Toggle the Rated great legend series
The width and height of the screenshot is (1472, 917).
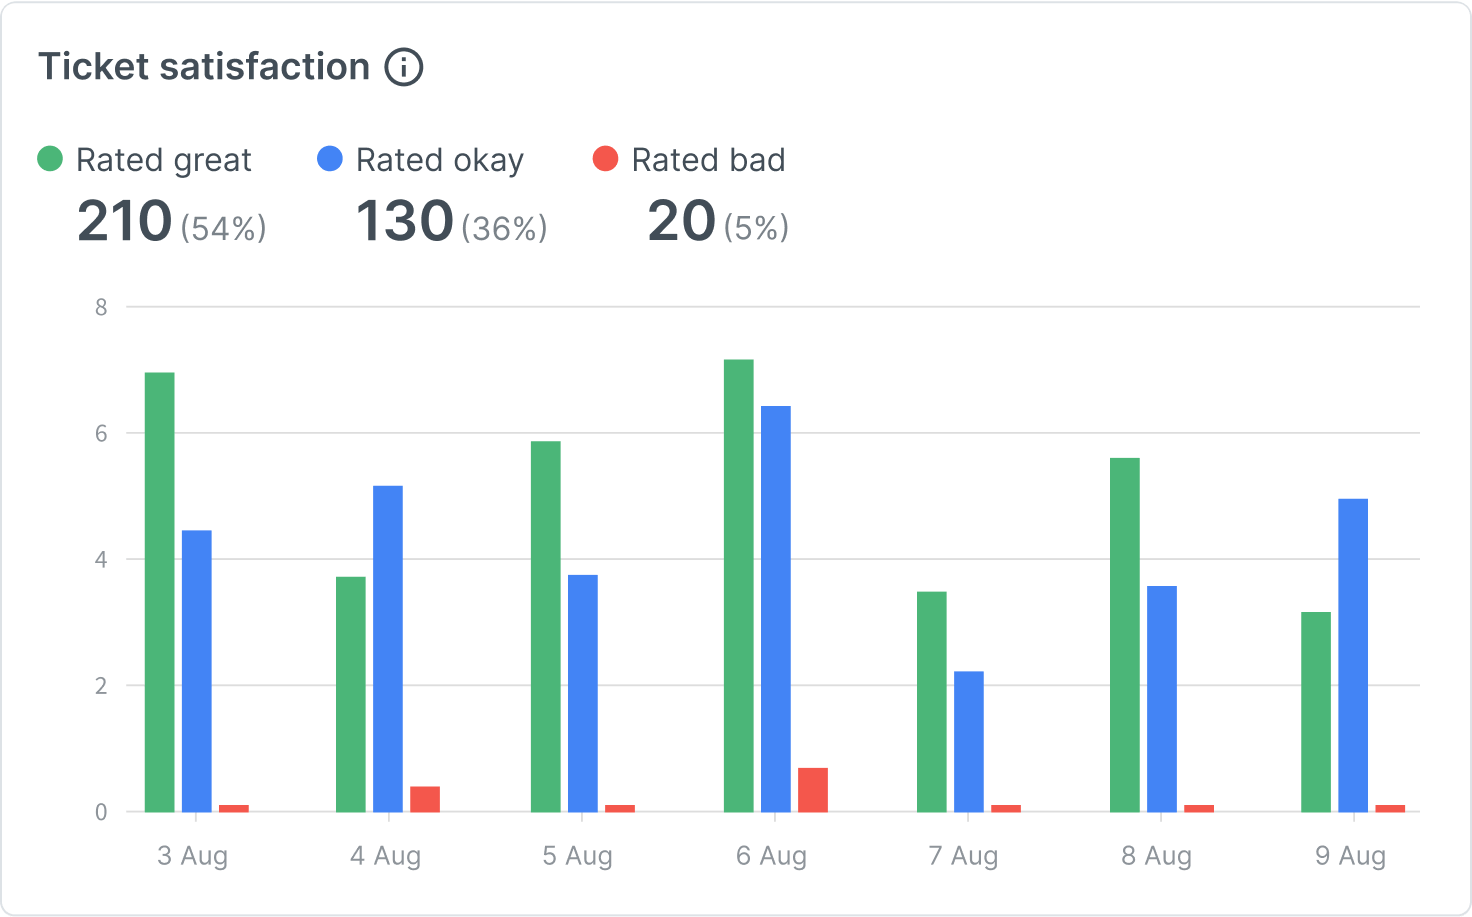[163, 160]
